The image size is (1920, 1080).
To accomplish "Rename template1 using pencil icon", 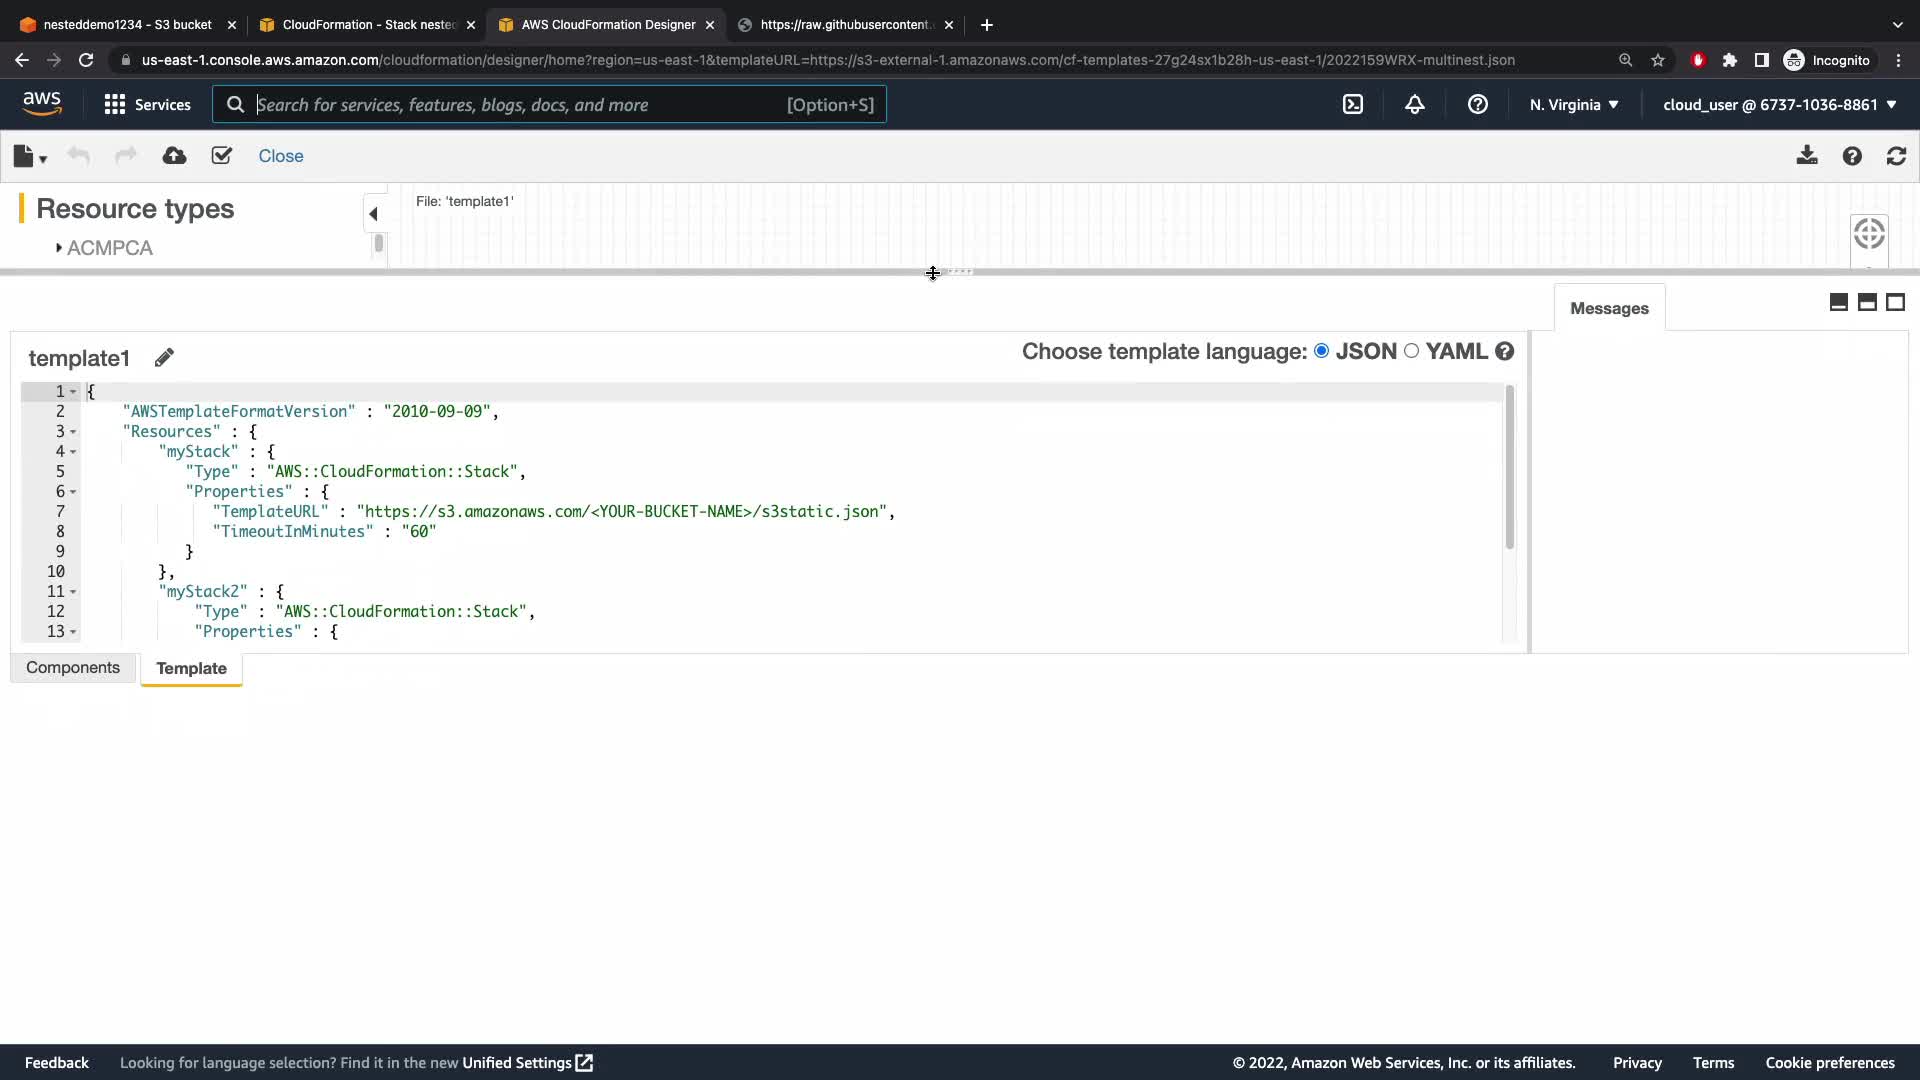I will (164, 358).
